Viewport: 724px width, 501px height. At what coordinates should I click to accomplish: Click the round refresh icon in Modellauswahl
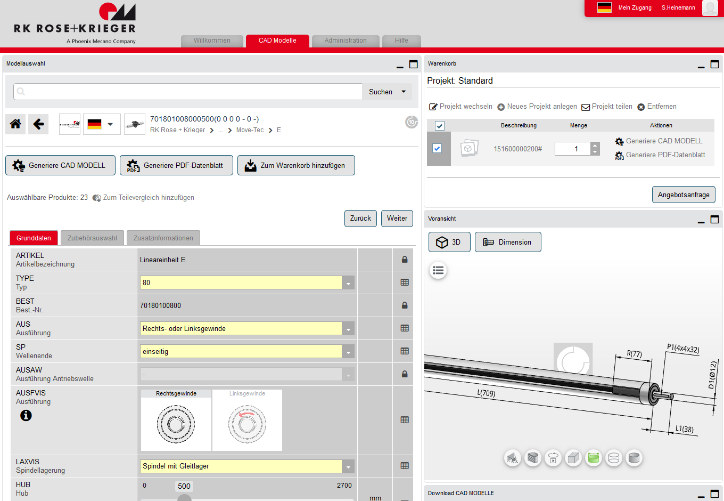pyautogui.click(x=411, y=122)
